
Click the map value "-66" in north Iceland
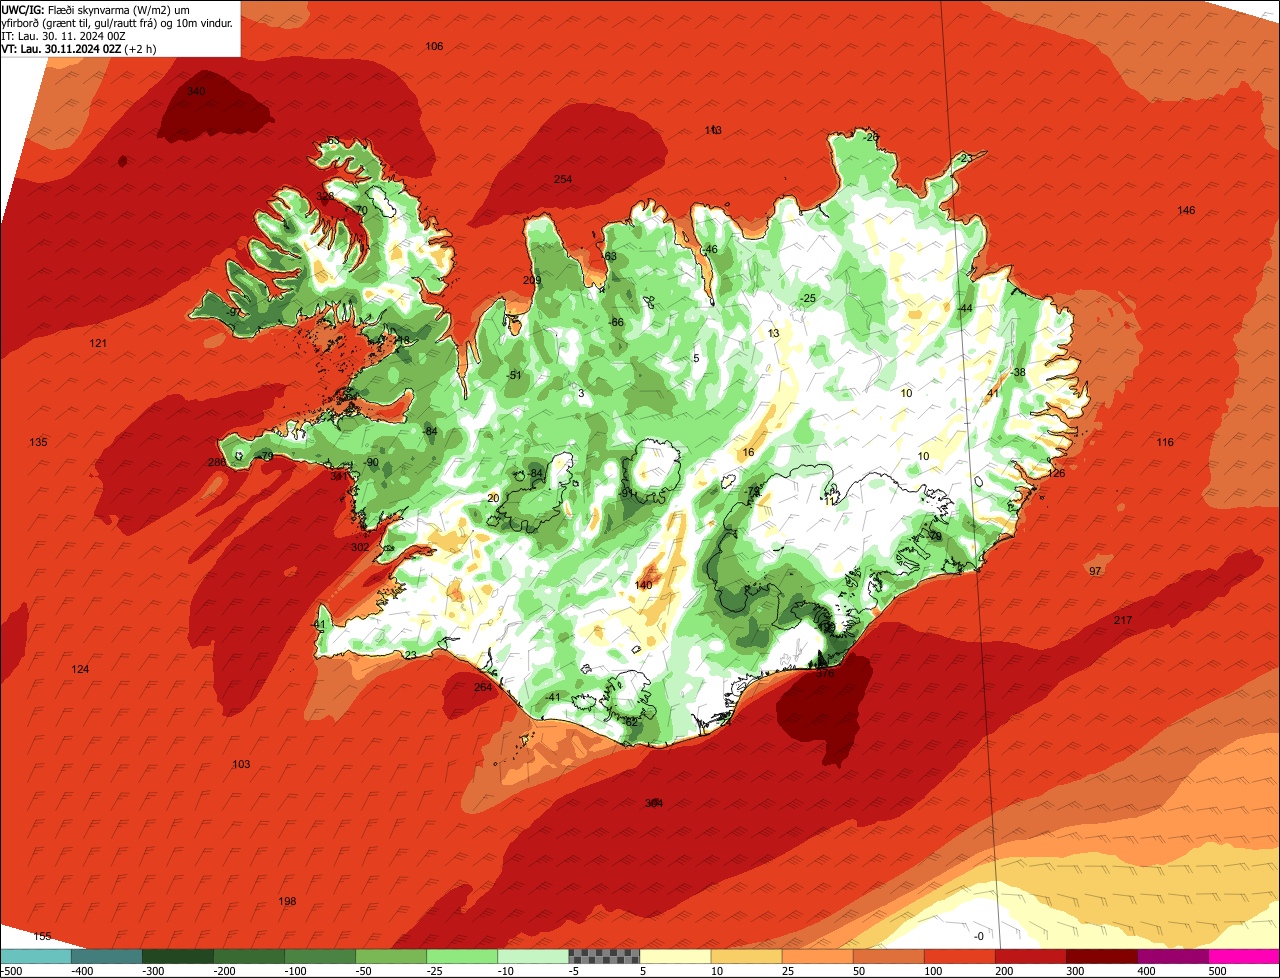pyautogui.click(x=616, y=323)
